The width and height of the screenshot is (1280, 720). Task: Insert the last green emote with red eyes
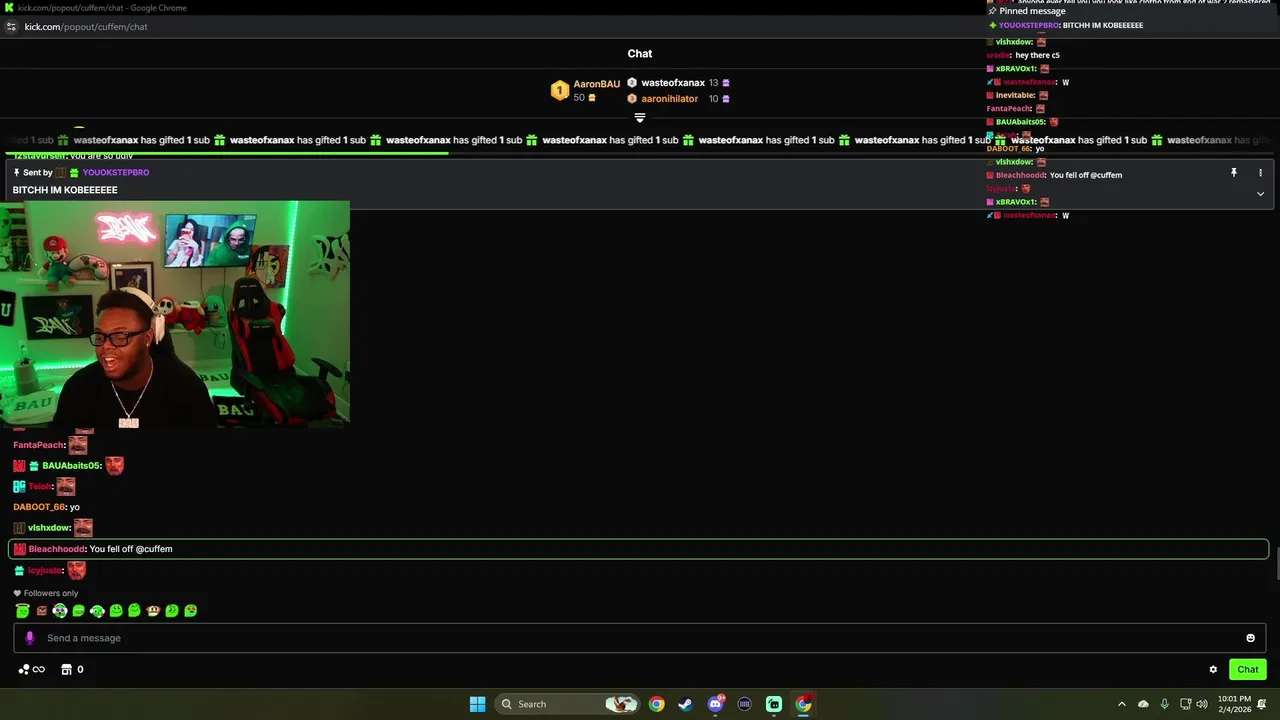click(x=190, y=611)
